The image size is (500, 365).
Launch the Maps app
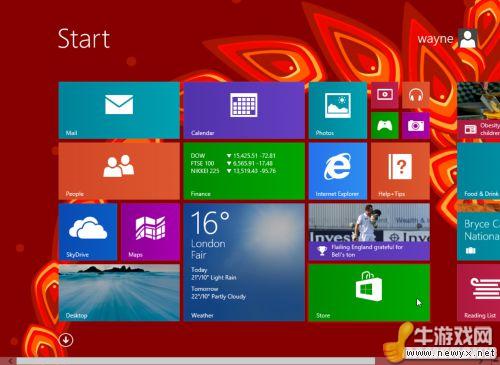point(151,232)
